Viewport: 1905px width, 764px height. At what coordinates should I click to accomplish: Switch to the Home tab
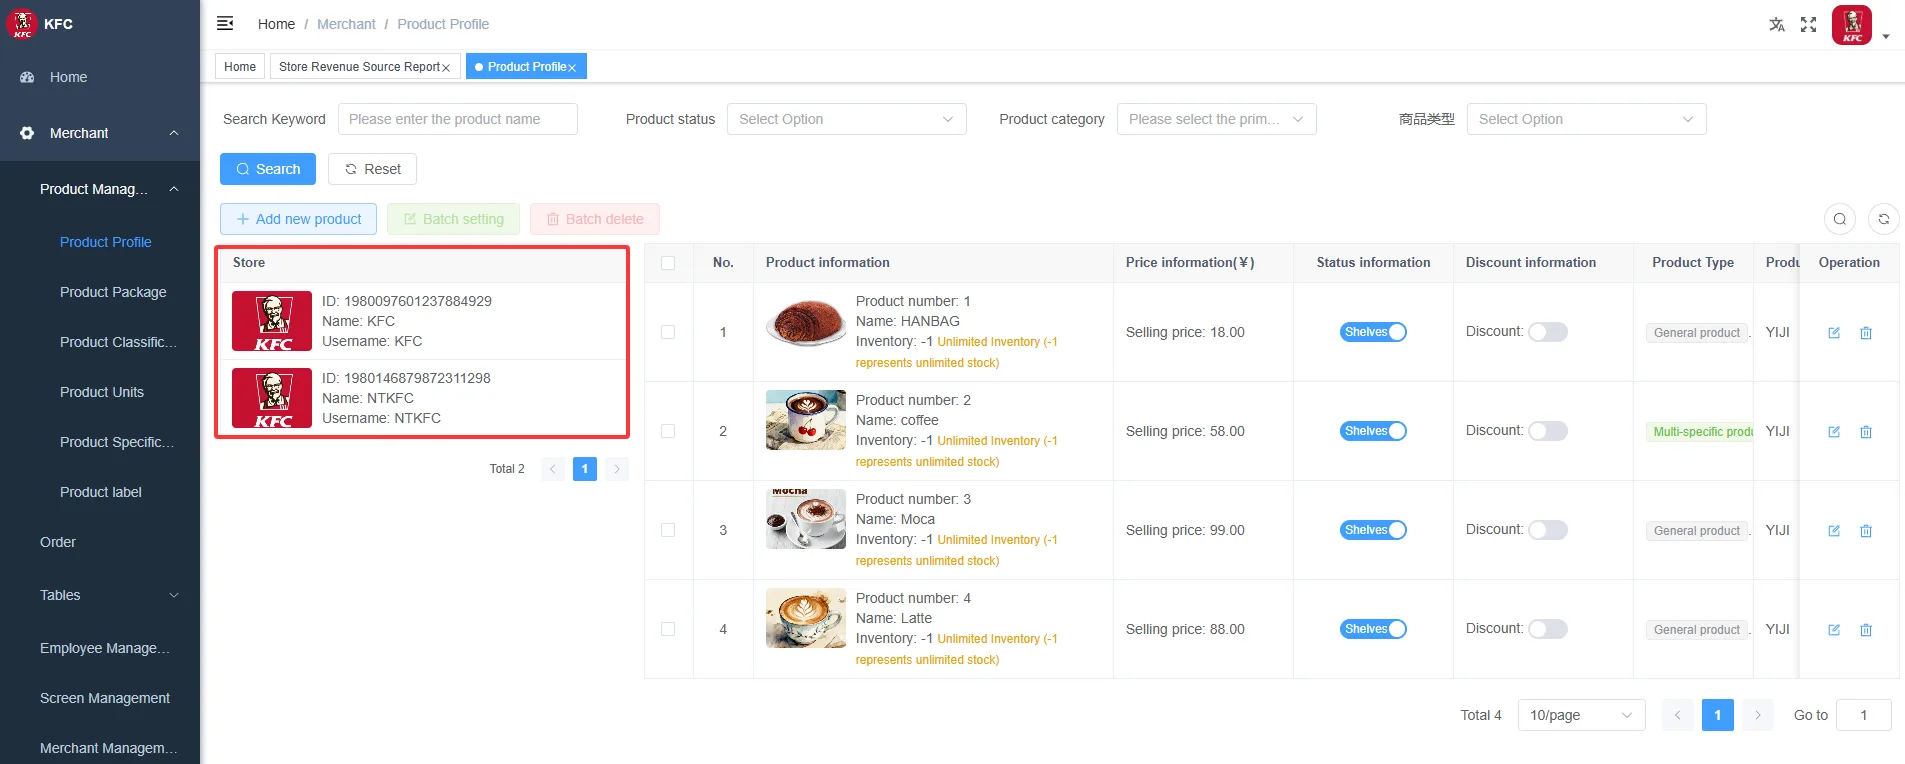point(240,67)
